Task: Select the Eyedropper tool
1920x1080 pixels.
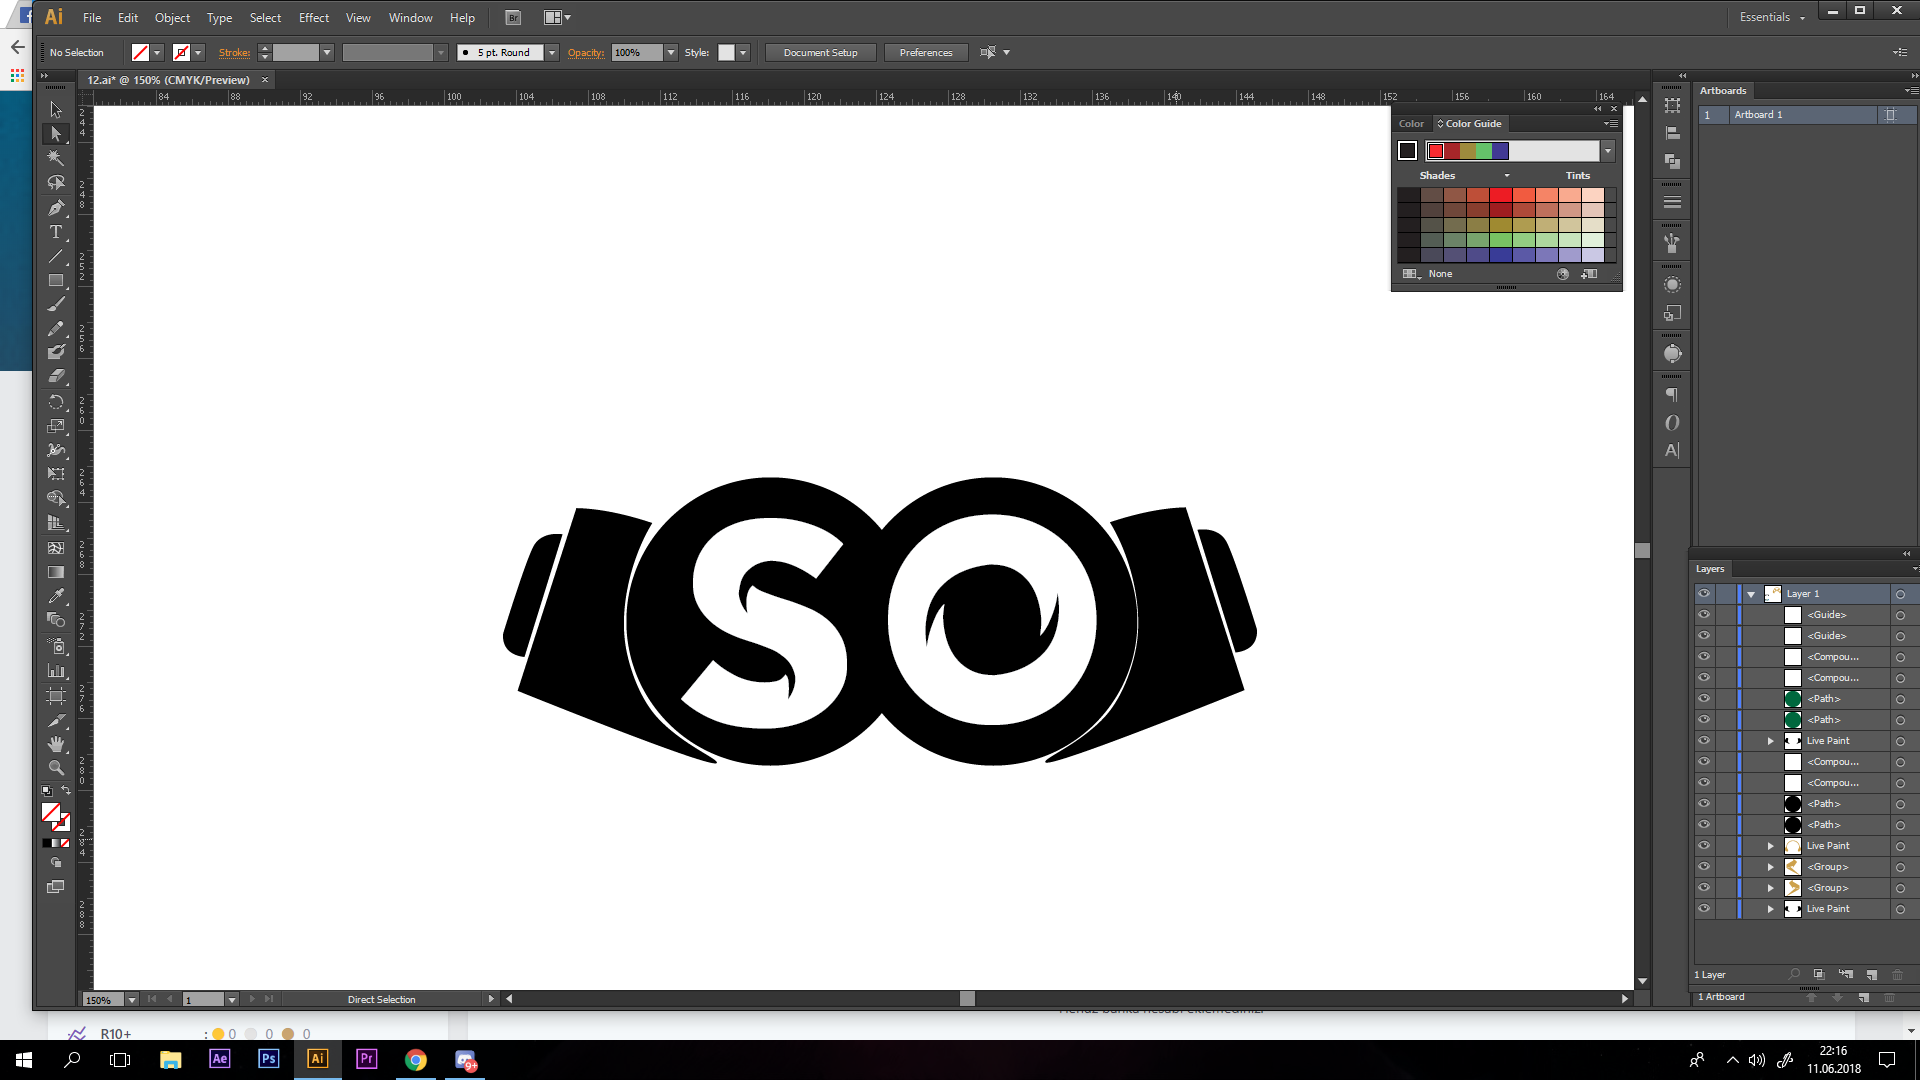Action: coord(56,596)
